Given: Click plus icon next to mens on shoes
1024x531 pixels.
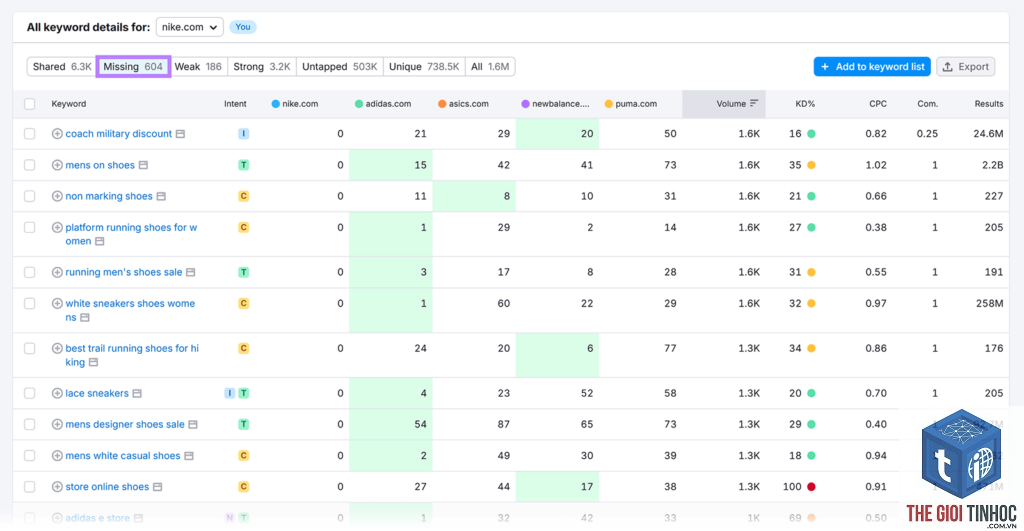Looking at the screenshot, I should click(x=57, y=165).
